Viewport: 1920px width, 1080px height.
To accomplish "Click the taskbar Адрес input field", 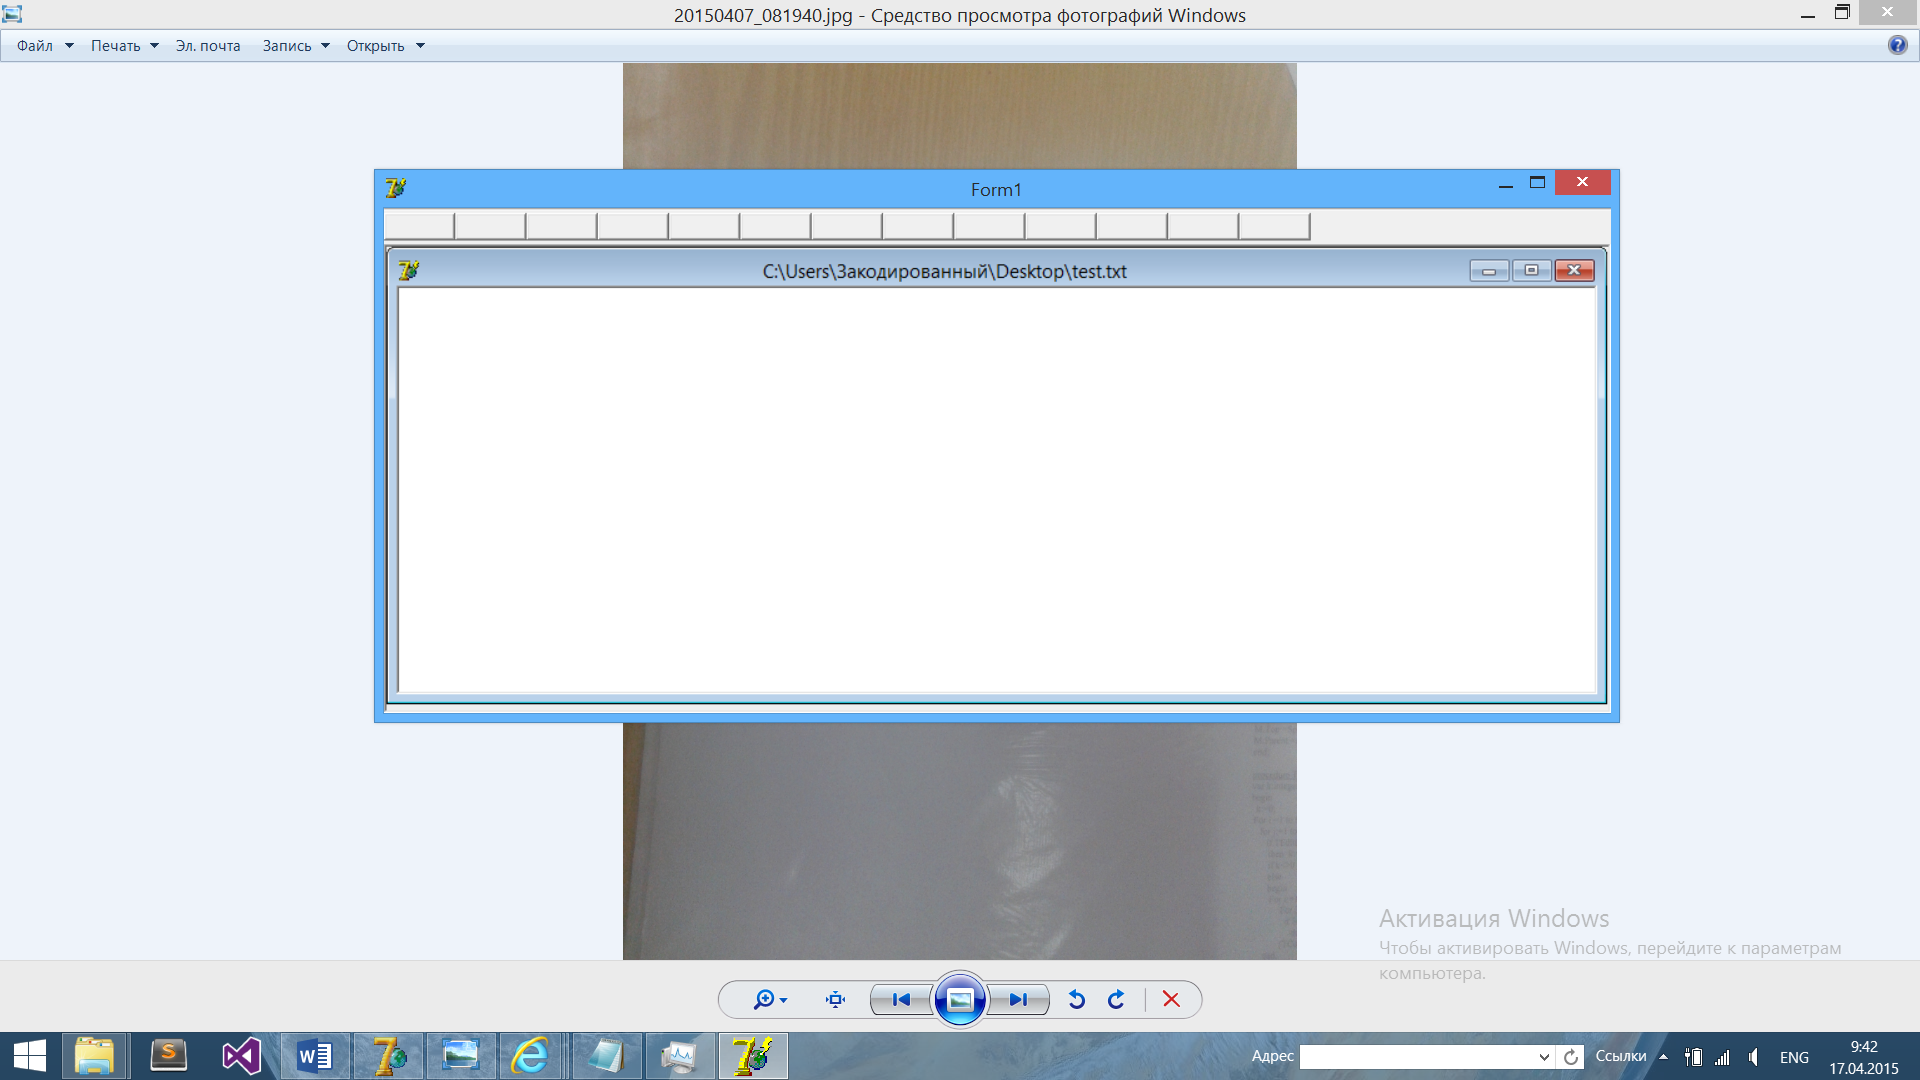I will click(x=1418, y=1057).
